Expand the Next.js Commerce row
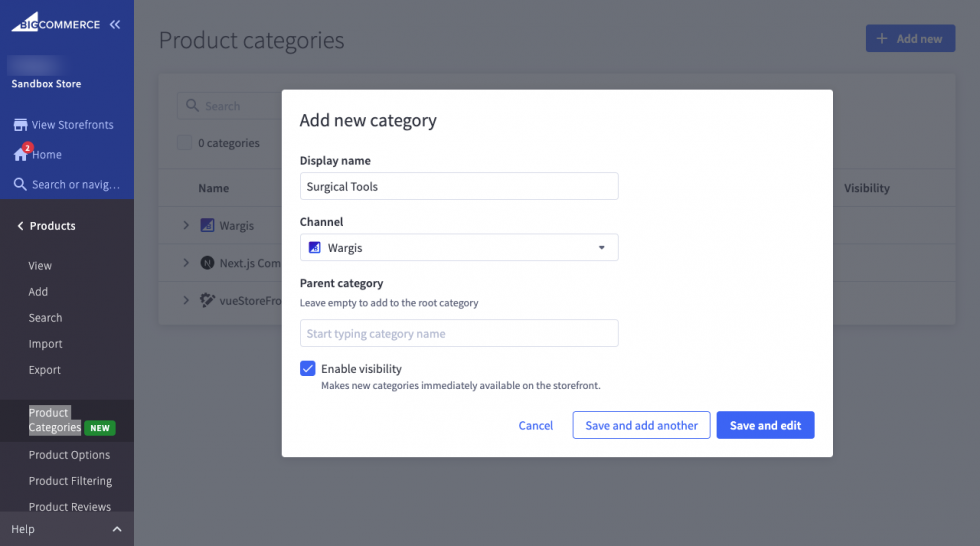 point(186,263)
